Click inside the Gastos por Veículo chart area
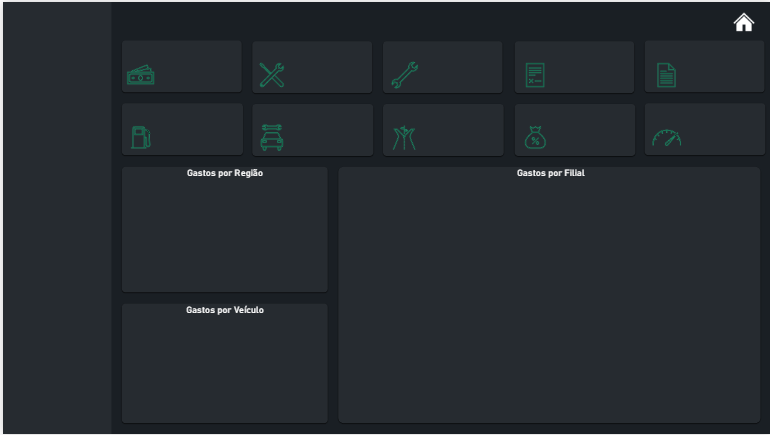The height and width of the screenshot is (435, 770). 224,370
